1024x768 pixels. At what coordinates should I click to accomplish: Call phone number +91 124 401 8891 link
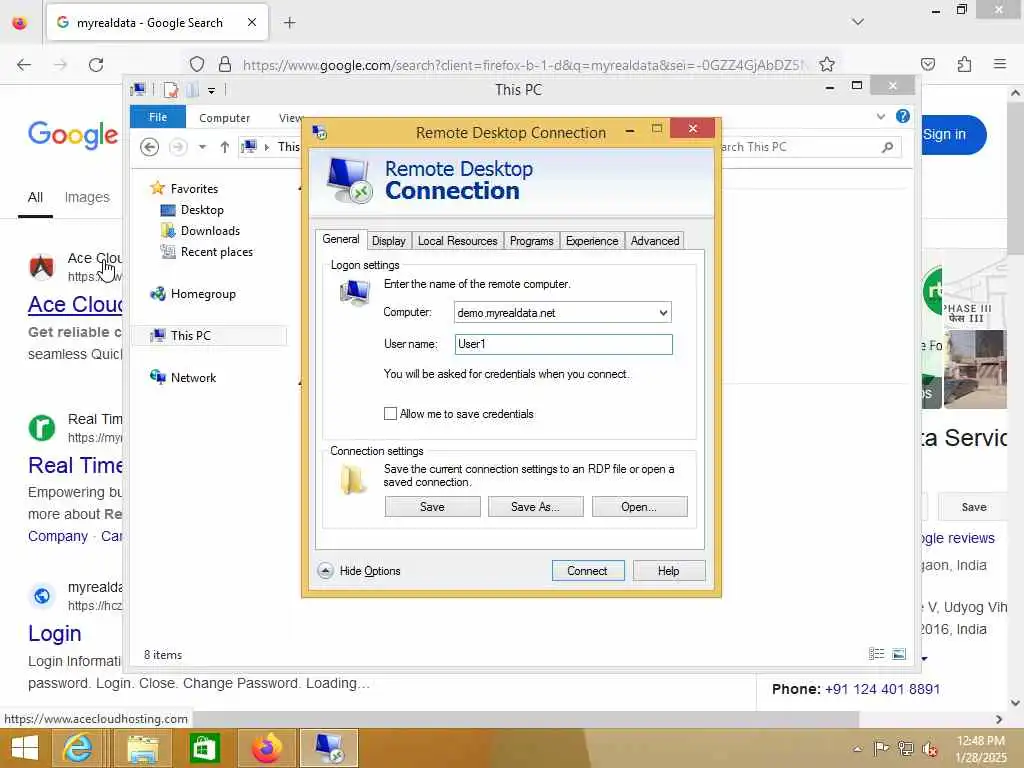[x=882, y=689]
